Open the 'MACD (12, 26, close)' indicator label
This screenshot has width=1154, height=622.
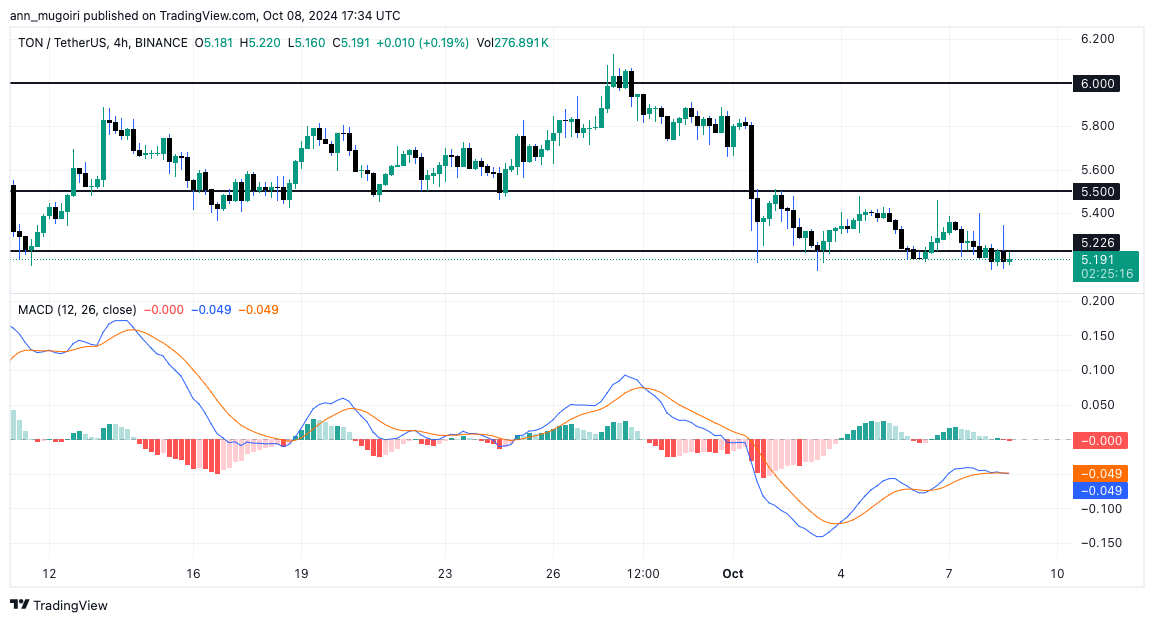pos(77,310)
